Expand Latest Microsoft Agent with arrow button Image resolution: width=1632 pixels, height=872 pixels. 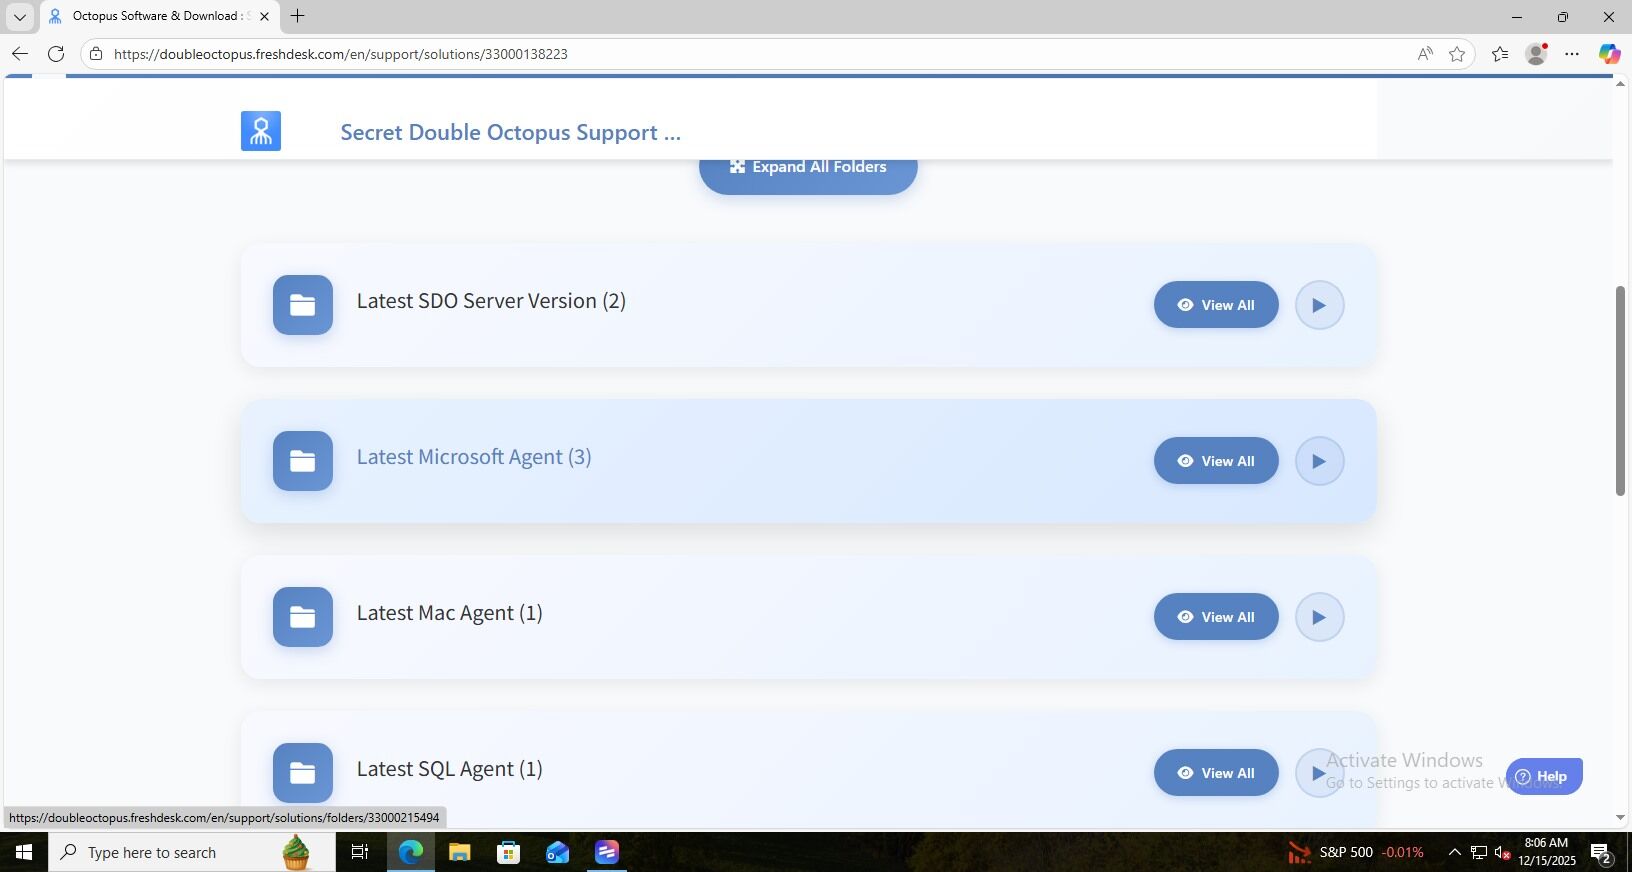(x=1319, y=461)
